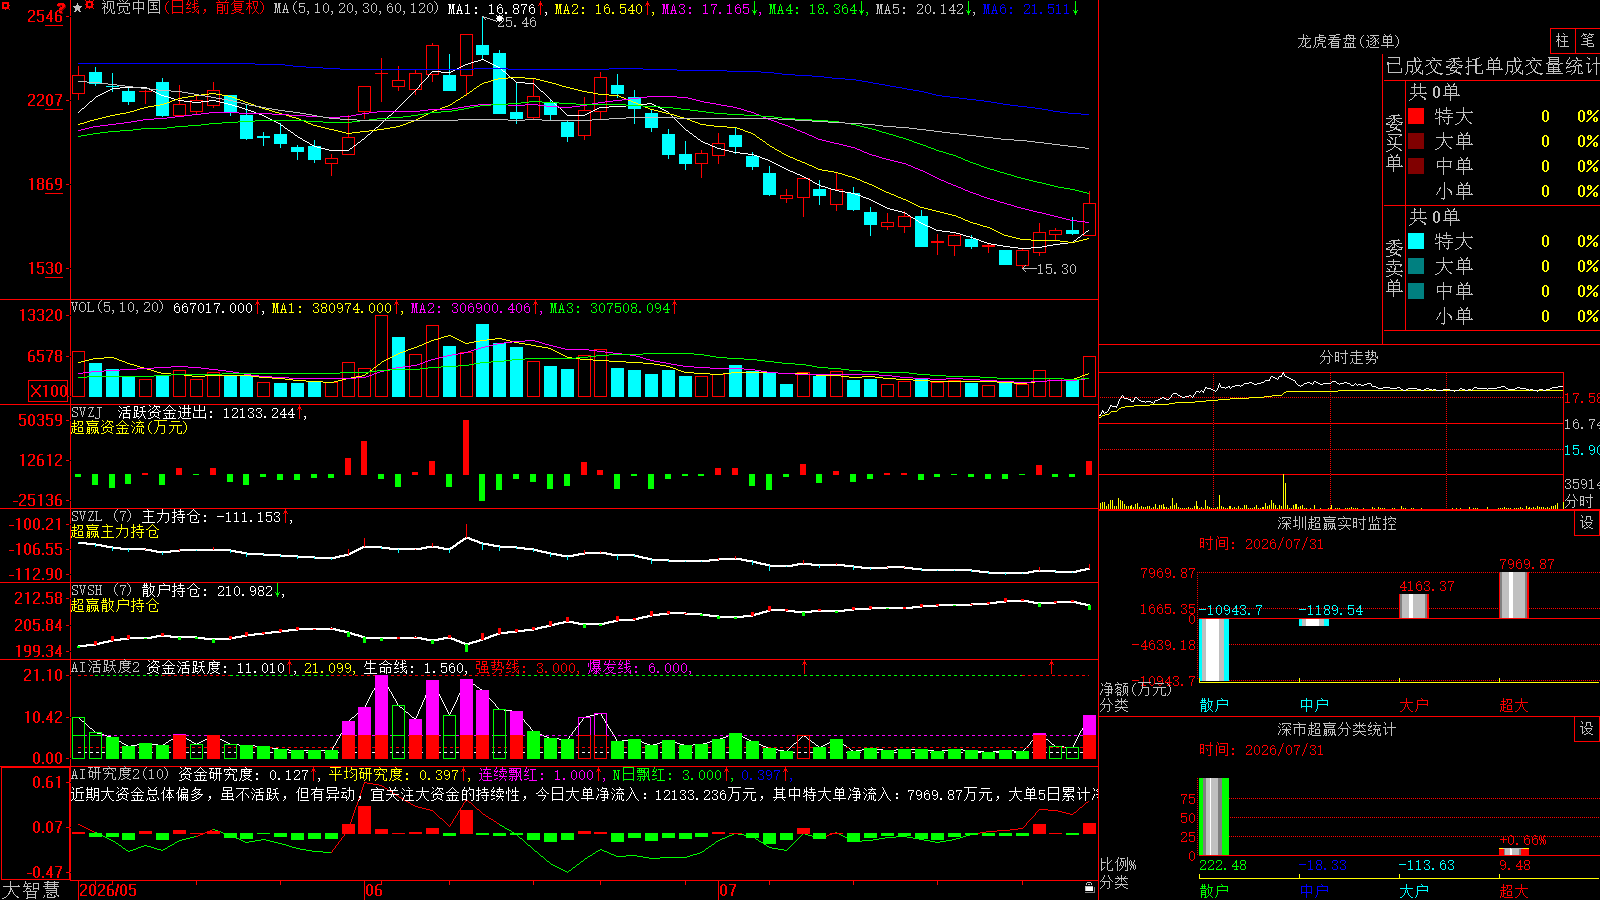Click the 龙虎看盘(逐单) panel title

click(x=1348, y=41)
